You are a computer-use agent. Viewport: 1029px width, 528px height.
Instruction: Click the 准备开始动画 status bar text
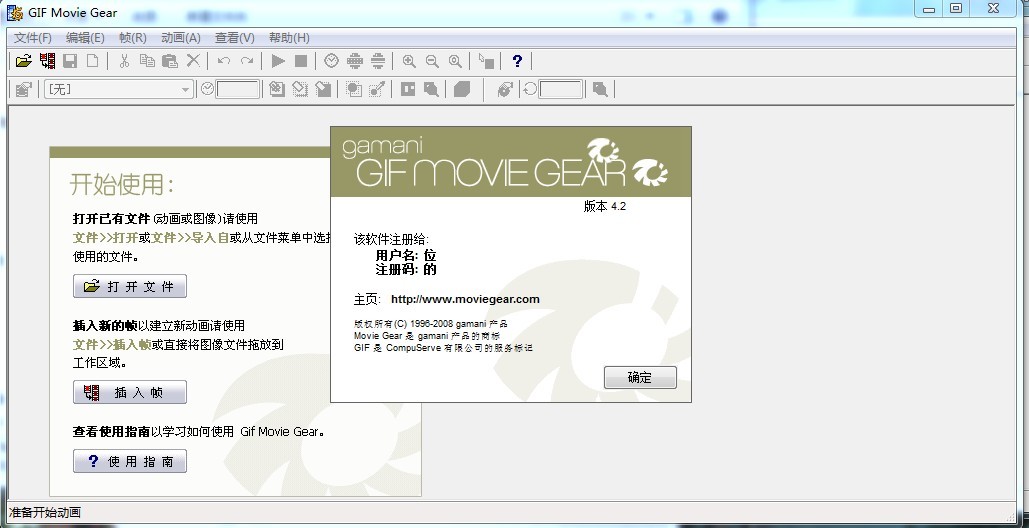click(45, 513)
